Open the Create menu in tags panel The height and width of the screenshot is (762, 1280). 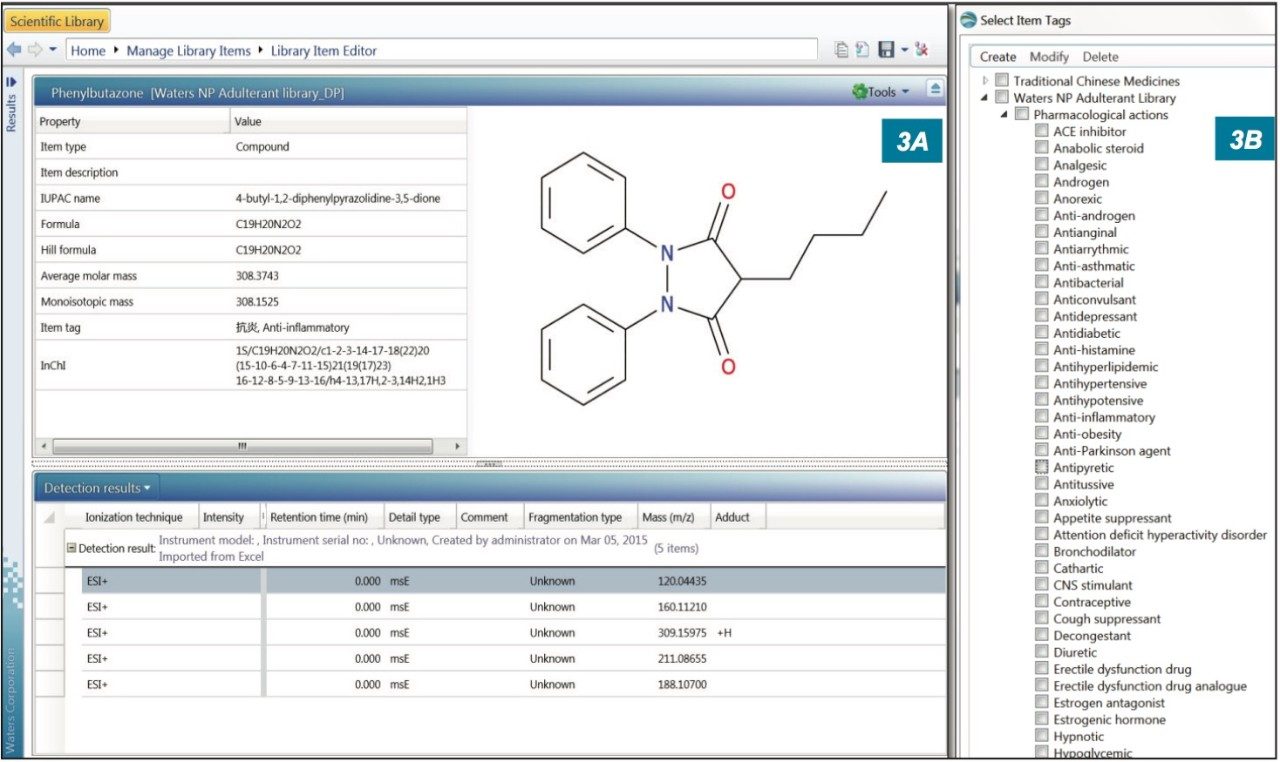997,57
